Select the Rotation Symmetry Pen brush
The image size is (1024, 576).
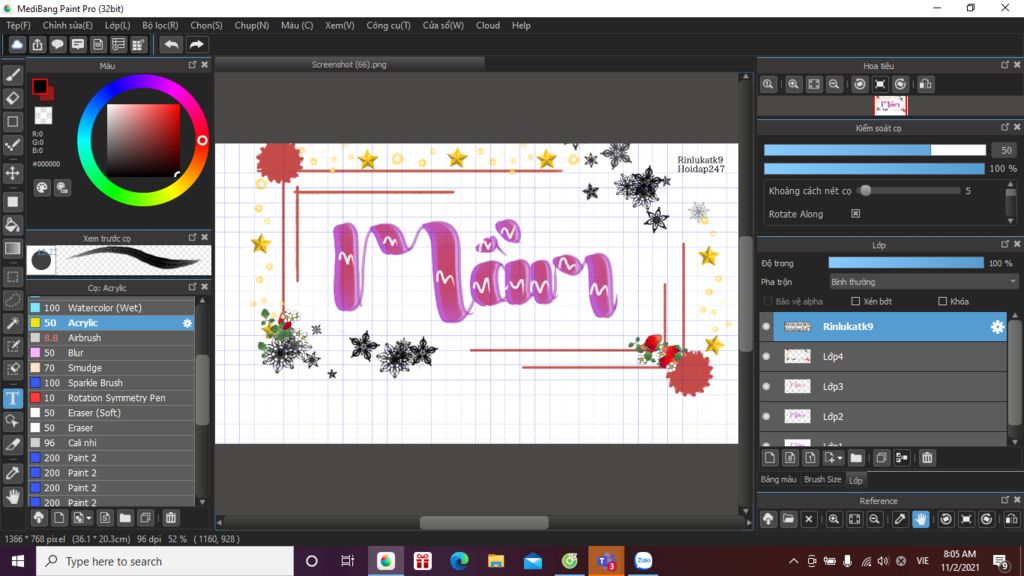[x=111, y=398]
